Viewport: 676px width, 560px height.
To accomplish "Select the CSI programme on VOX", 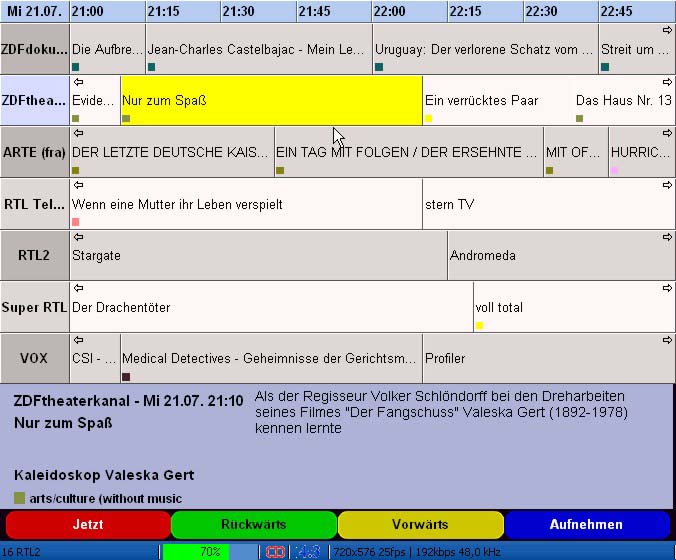I will pyautogui.click(x=95, y=358).
